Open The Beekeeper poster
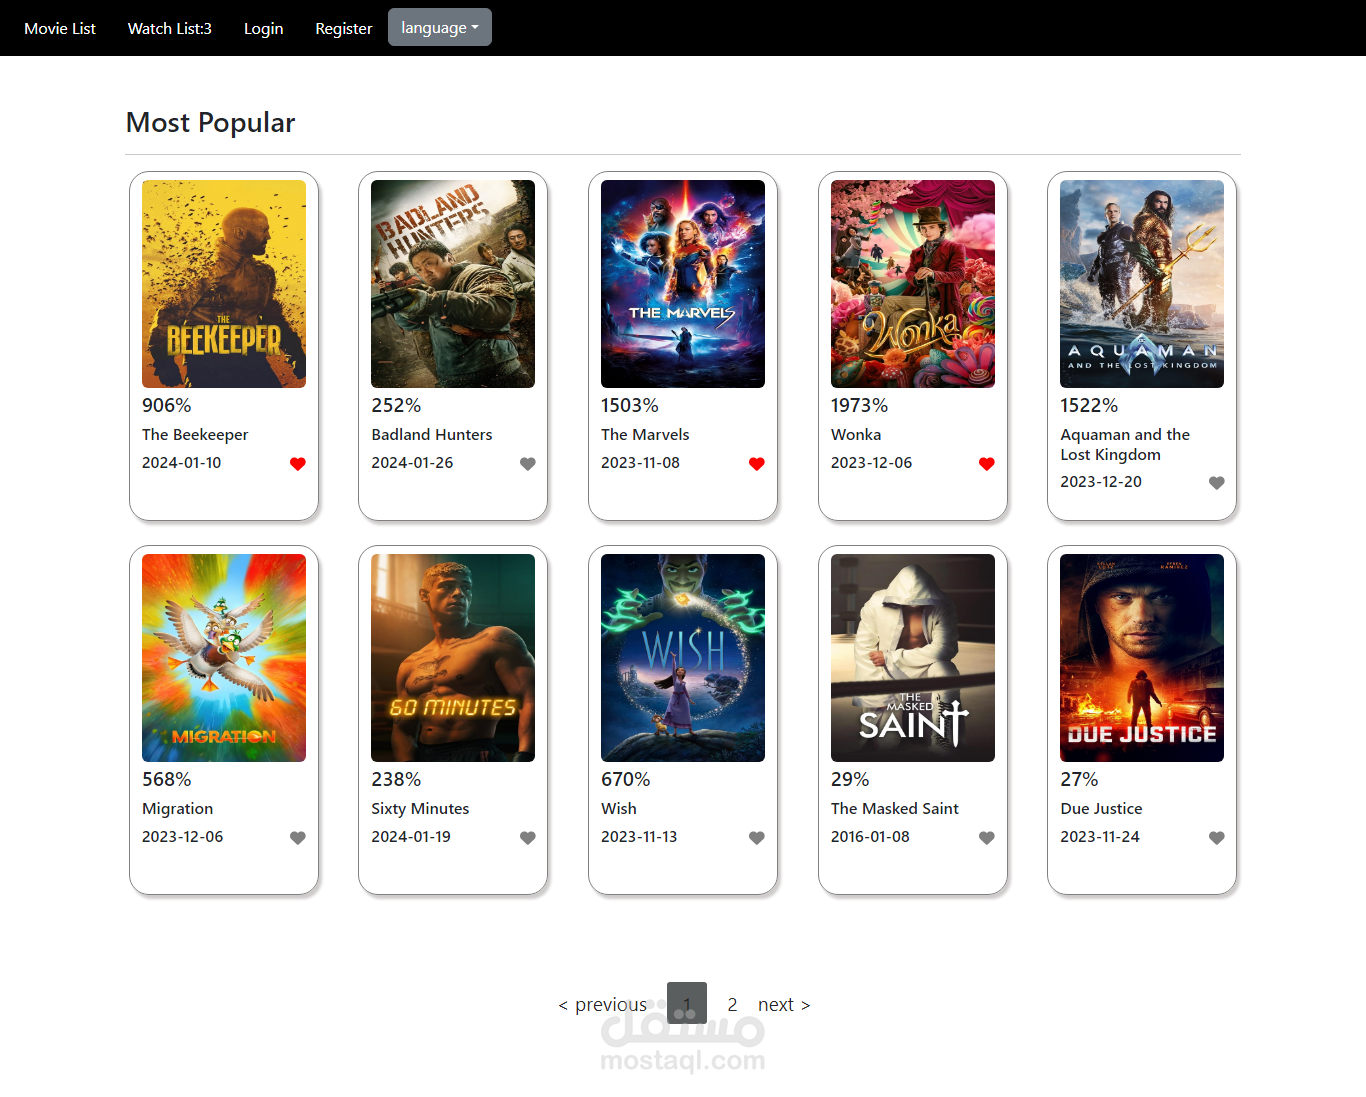The image size is (1366, 1097). pyautogui.click(x=224, y=284)
